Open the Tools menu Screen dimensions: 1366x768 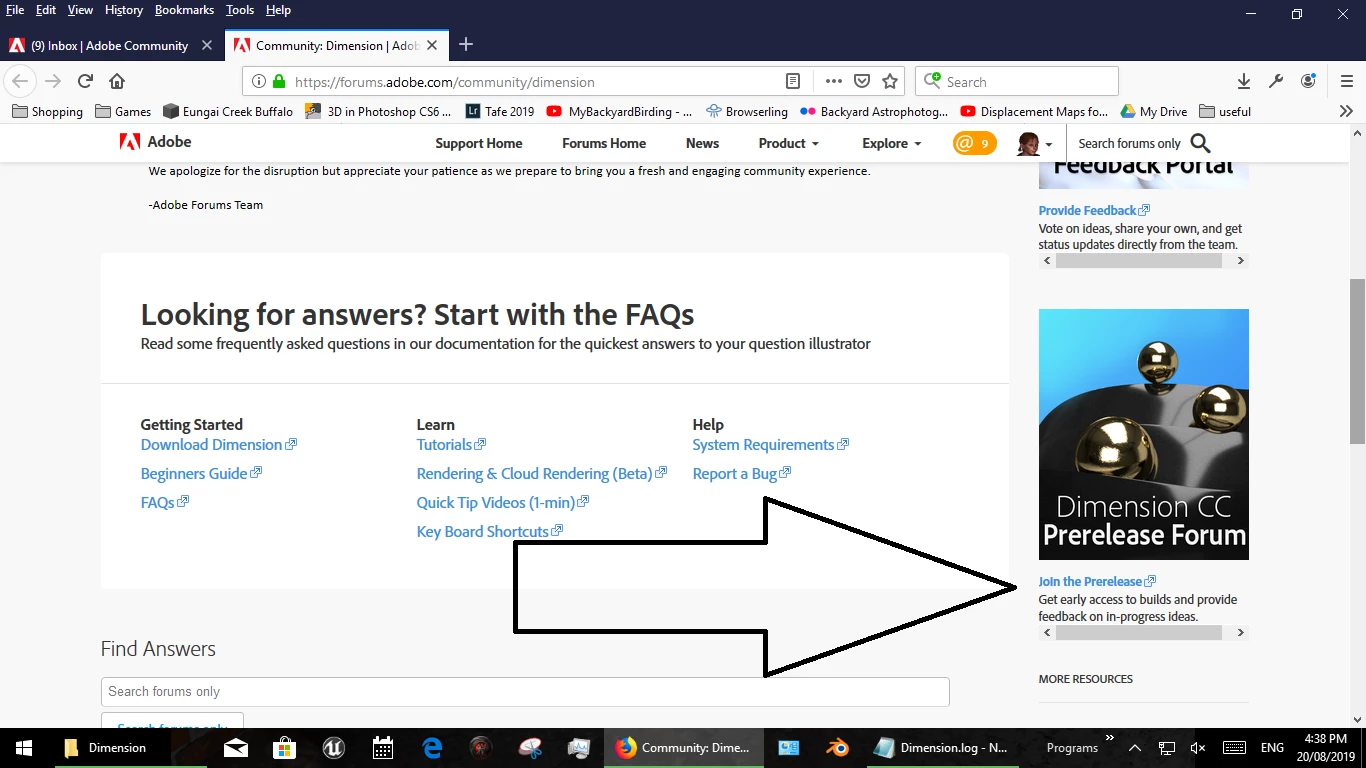240,10
